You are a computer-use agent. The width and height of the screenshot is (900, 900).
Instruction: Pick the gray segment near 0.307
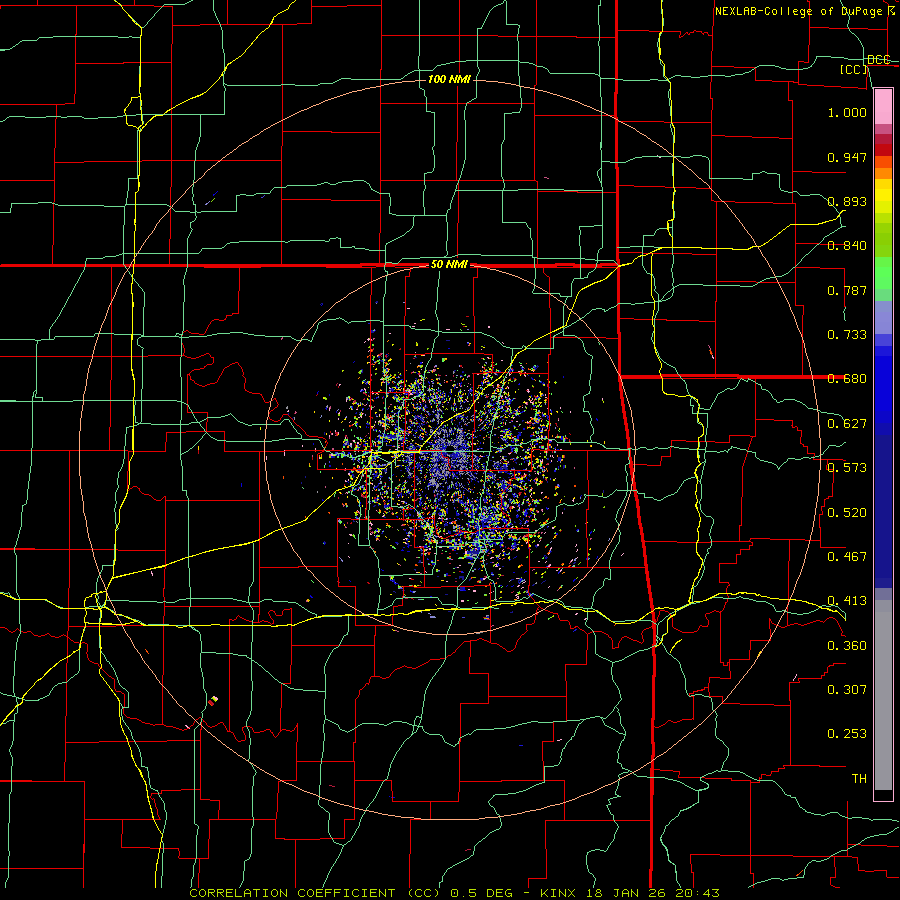tap(883, 695)
